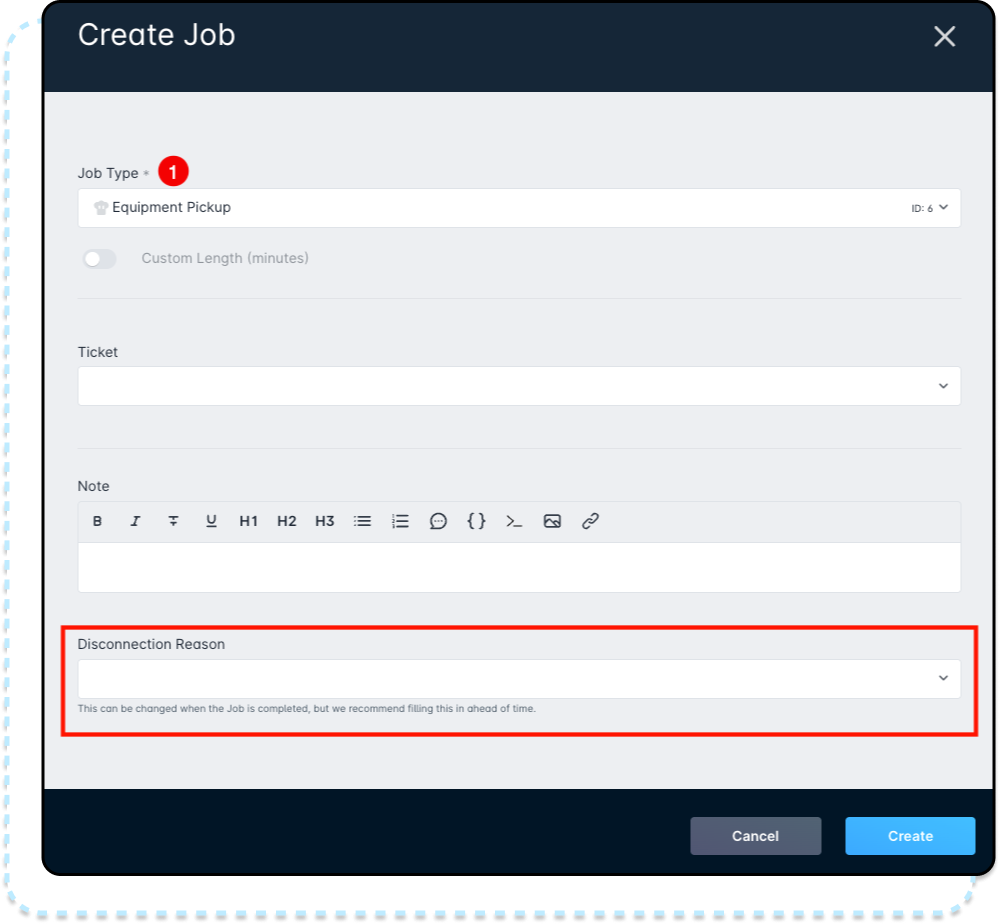The image size is (1000, 924).
Task: Insert inline code with braces icon
Action: (476, 521)
